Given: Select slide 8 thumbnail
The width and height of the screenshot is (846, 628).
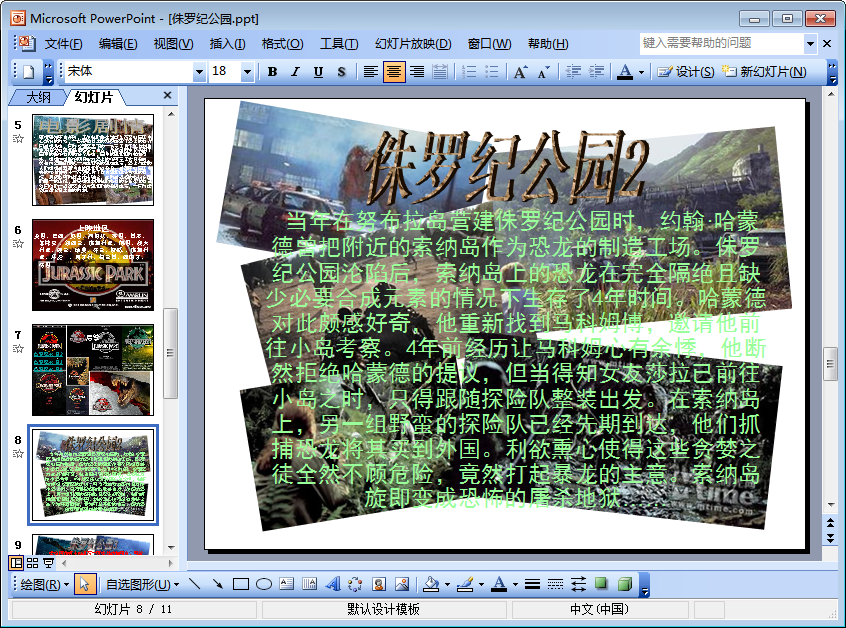Looking at the screenshot, I should (93, 475).
